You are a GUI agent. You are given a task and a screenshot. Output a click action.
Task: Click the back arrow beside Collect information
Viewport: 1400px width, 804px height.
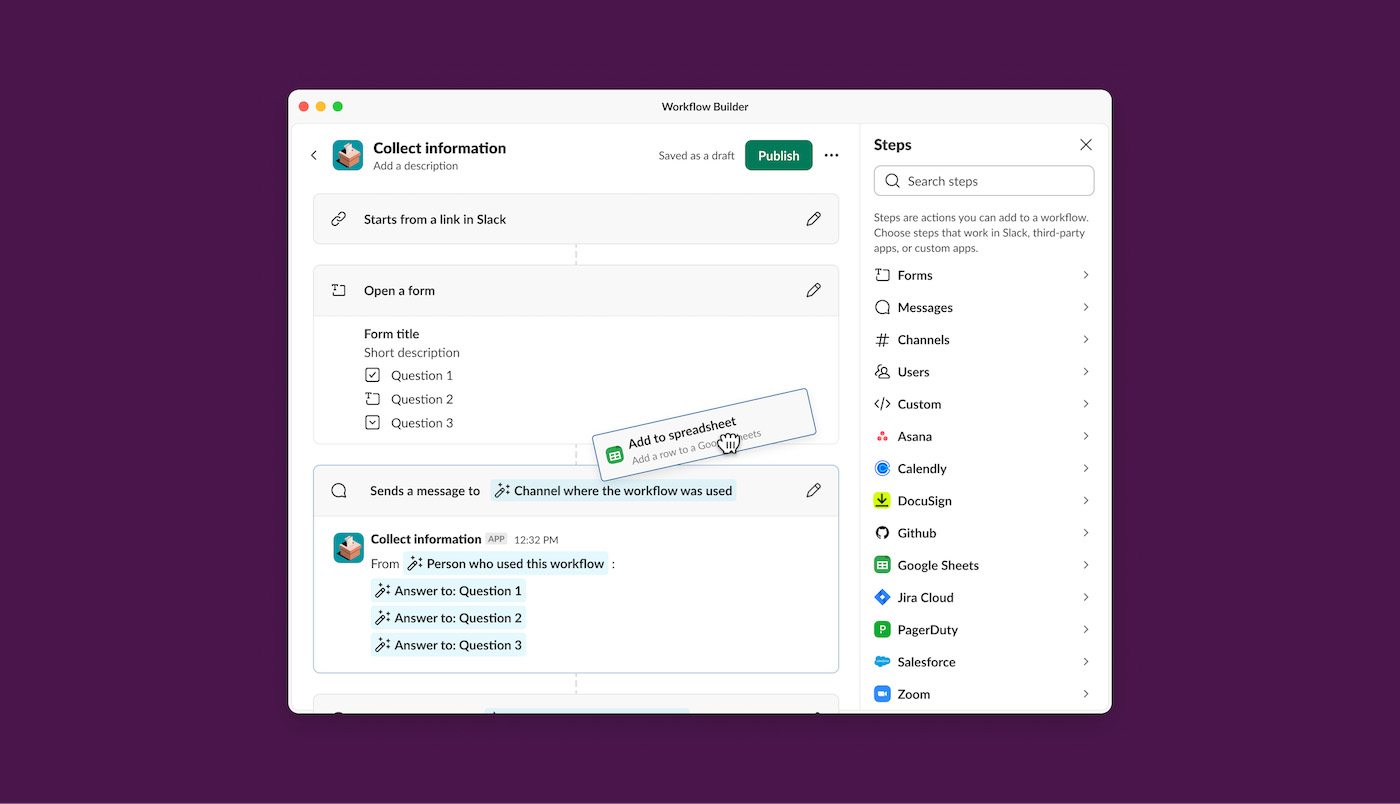pos(314,155)
